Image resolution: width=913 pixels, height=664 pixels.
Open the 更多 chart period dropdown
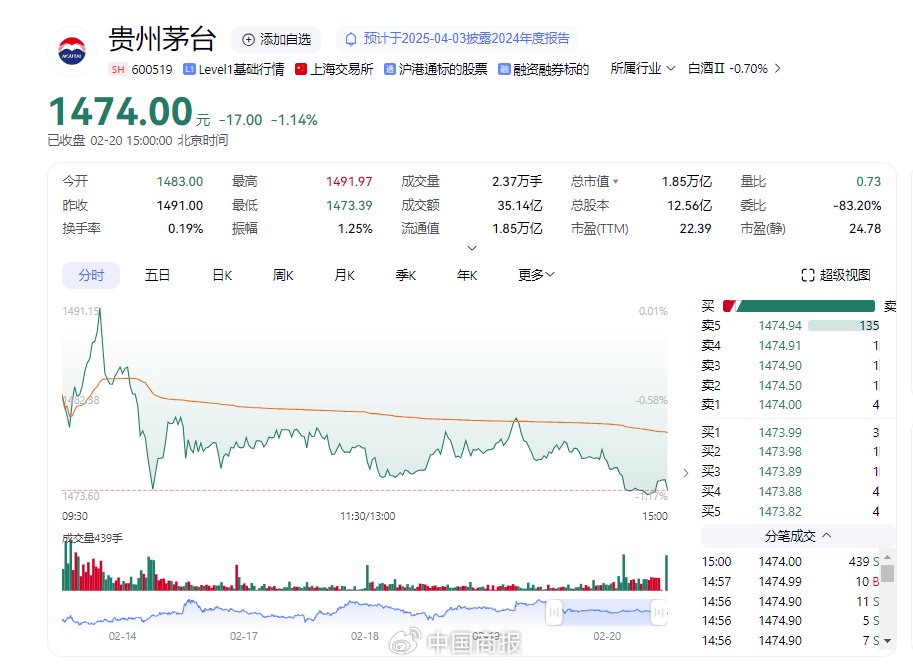pos(536,275)
